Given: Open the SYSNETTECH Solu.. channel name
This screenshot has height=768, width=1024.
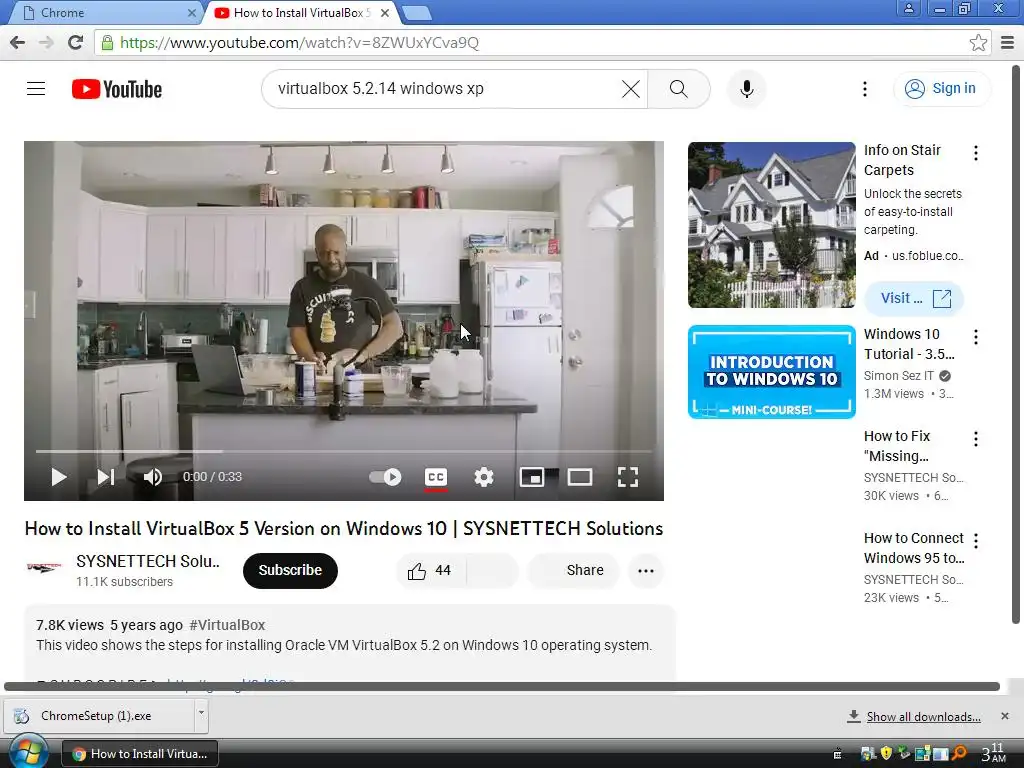Looking at the screenshot, I should click(148, 561).
